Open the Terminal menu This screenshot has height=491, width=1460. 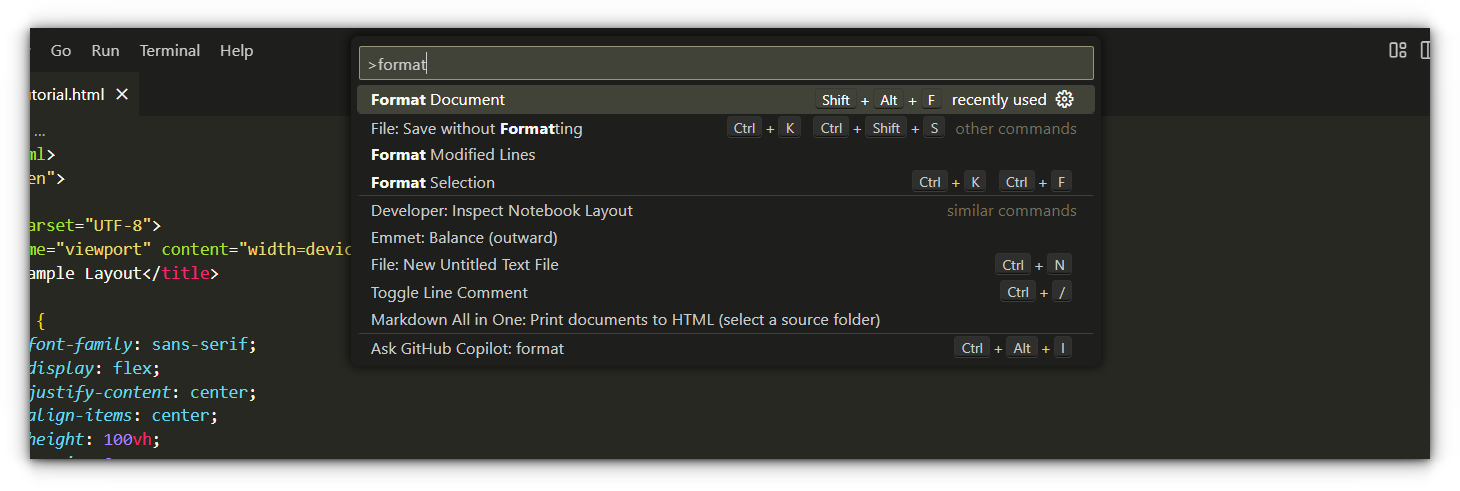(x=169, y=50)
